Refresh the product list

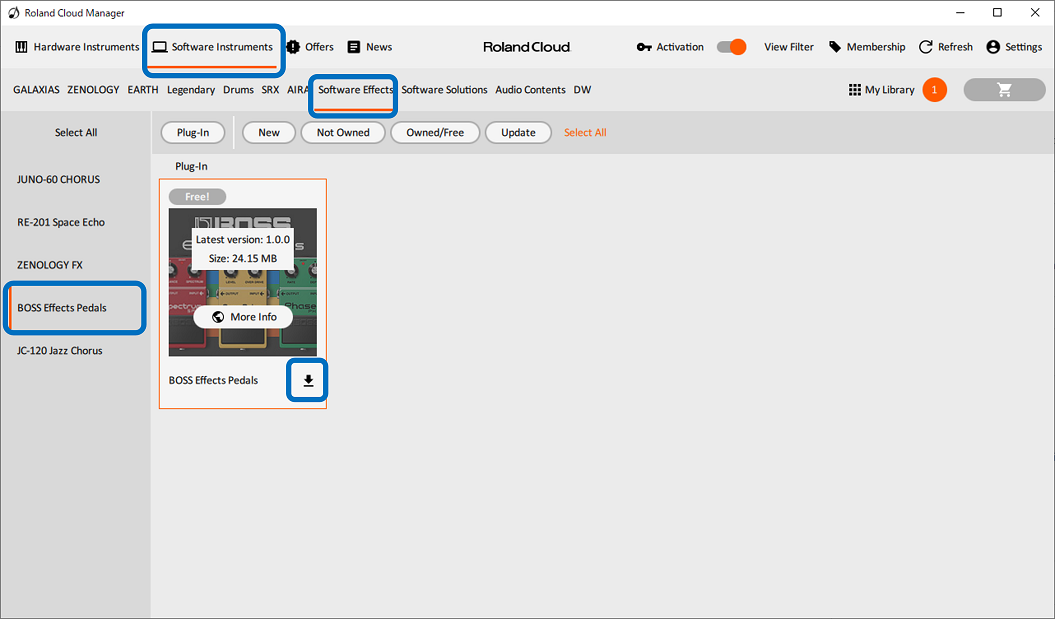pos(946,47)
